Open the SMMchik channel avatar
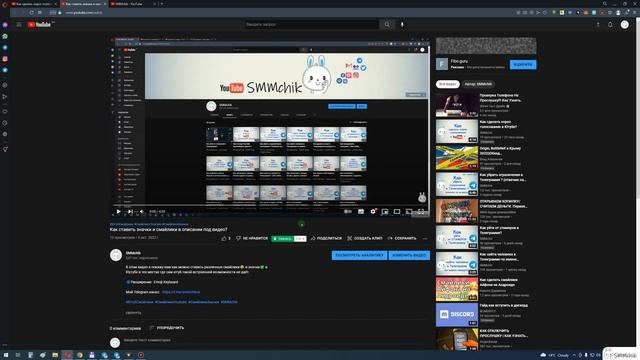This screenshot has width=640, height=360. point(116,255)
